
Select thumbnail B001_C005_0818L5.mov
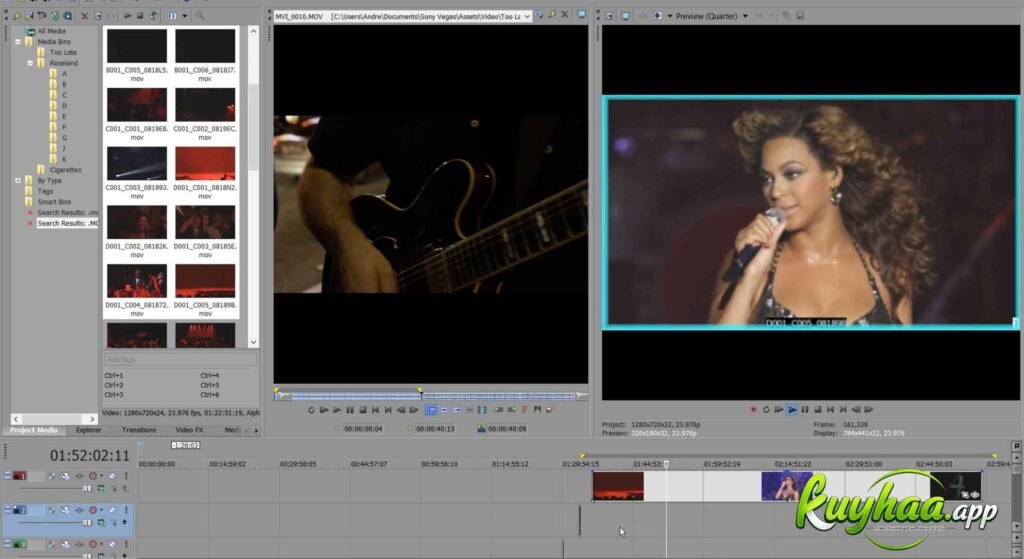(x=136, y=46)
